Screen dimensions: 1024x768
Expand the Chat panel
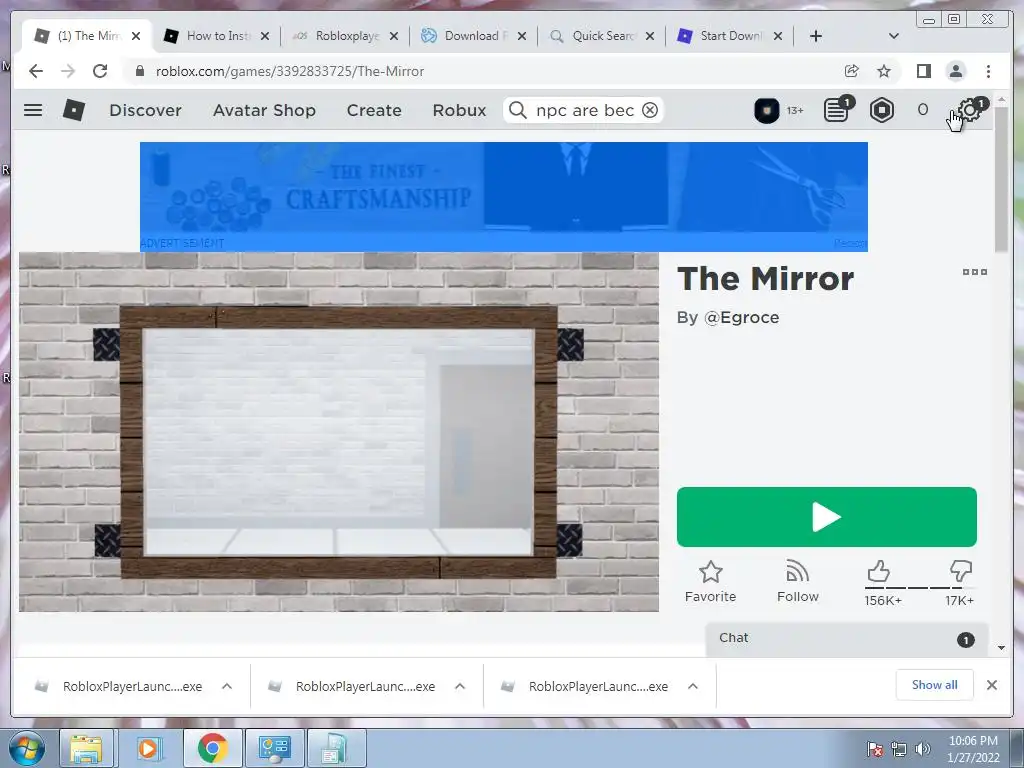846,639
